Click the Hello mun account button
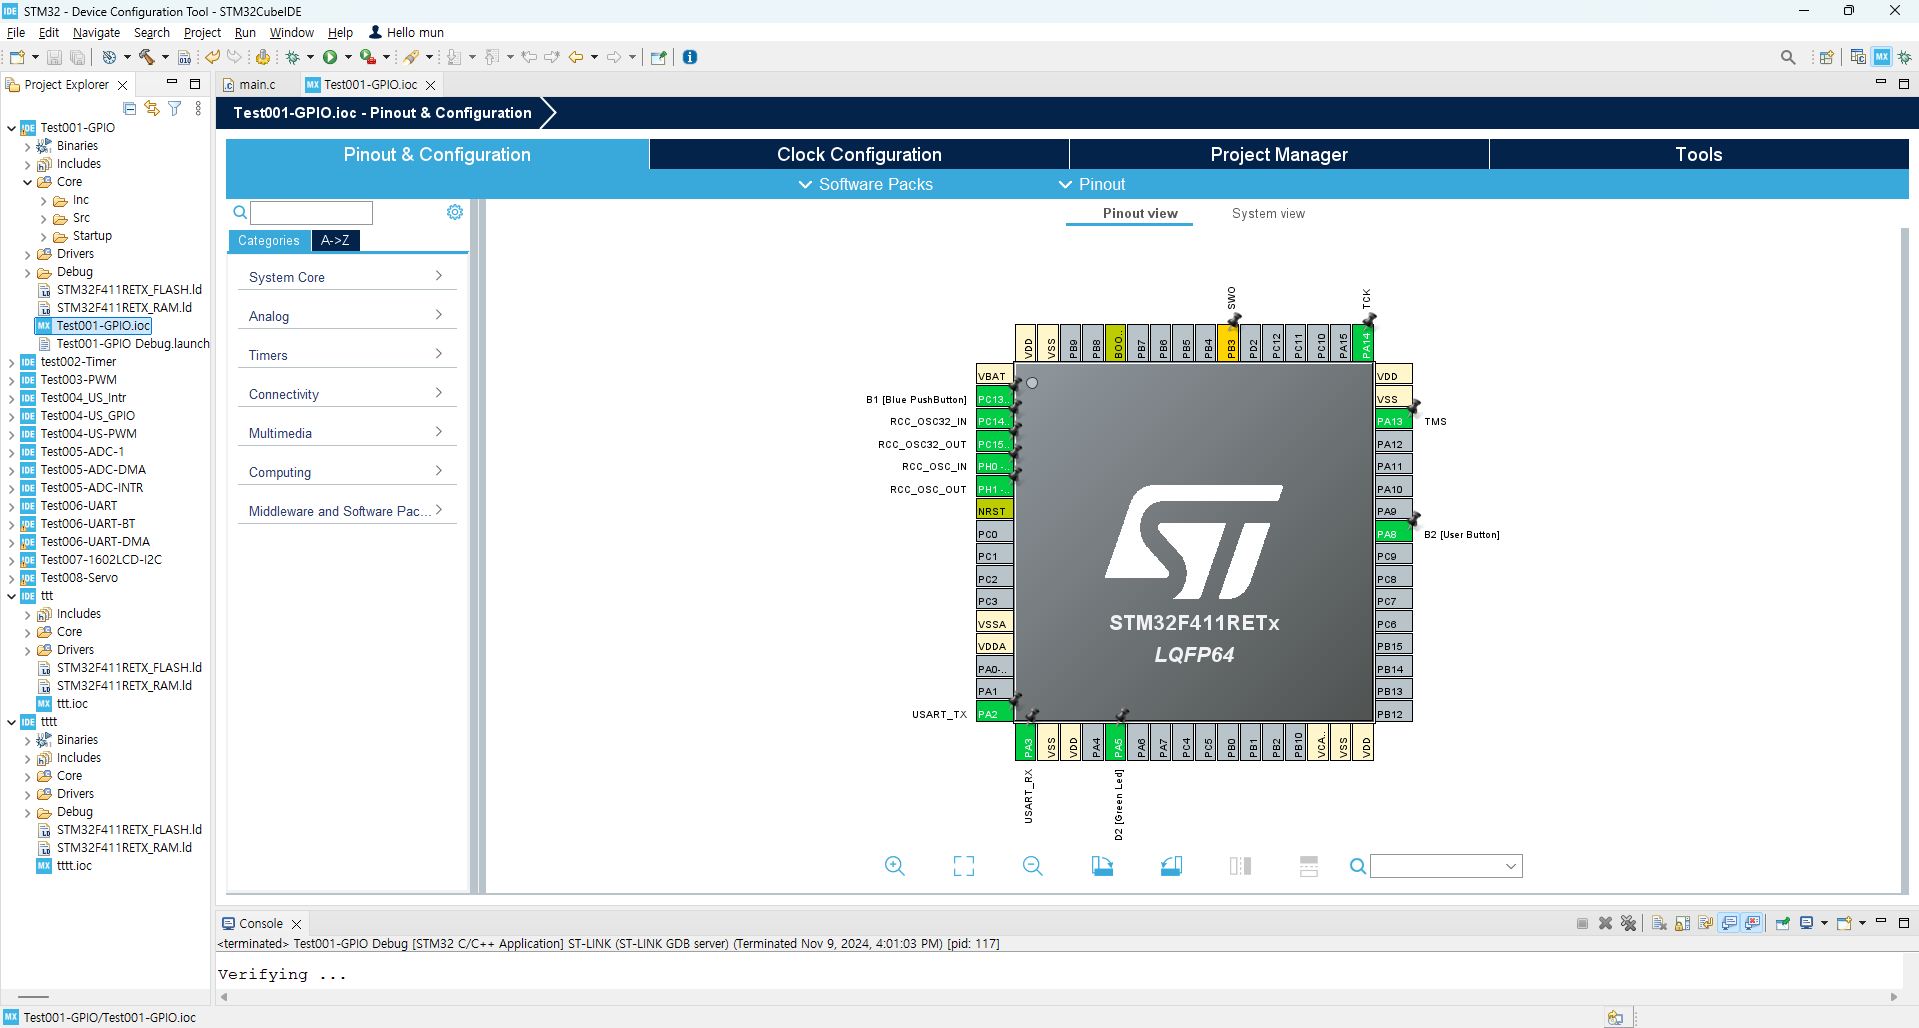 (407, 33)
